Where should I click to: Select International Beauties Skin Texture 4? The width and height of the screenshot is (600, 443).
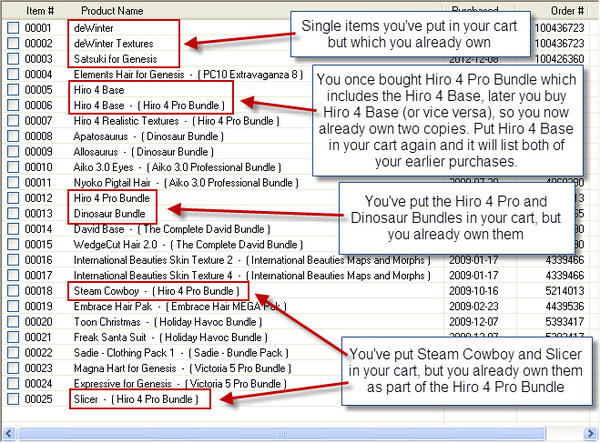click(x=153, y=275)
